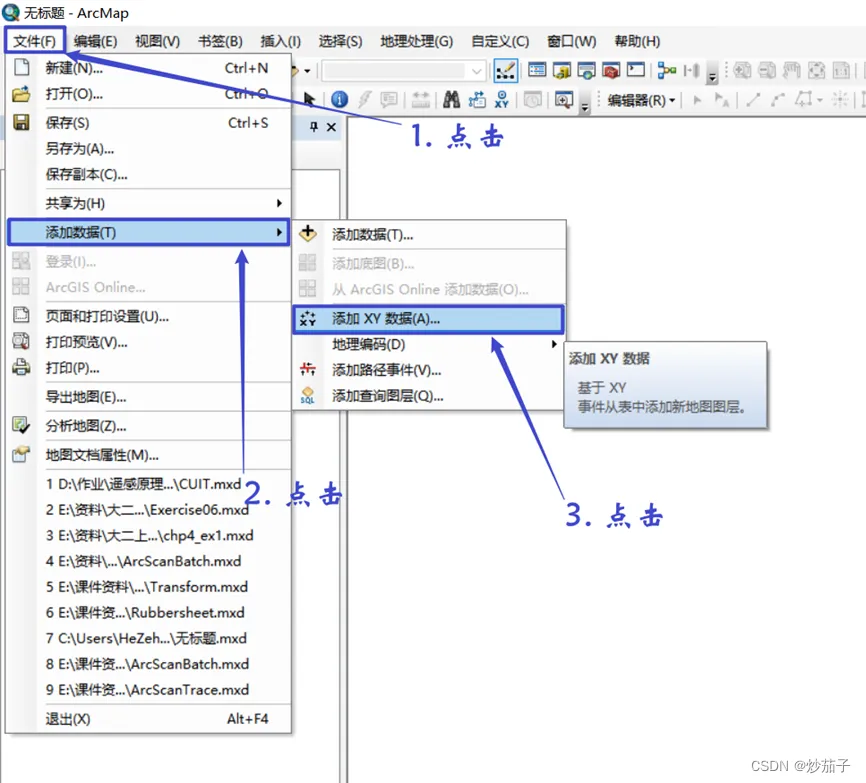The height and width of the screenshot is (783, 866).
Task: Click the Find Route icon
Action: (477, 99)
